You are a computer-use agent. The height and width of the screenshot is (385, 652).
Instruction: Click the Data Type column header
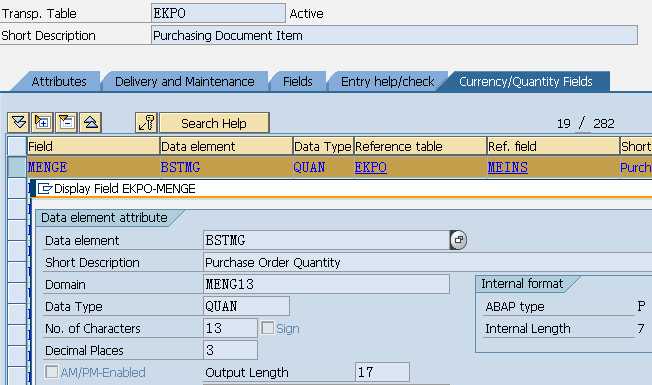point(323,146)
